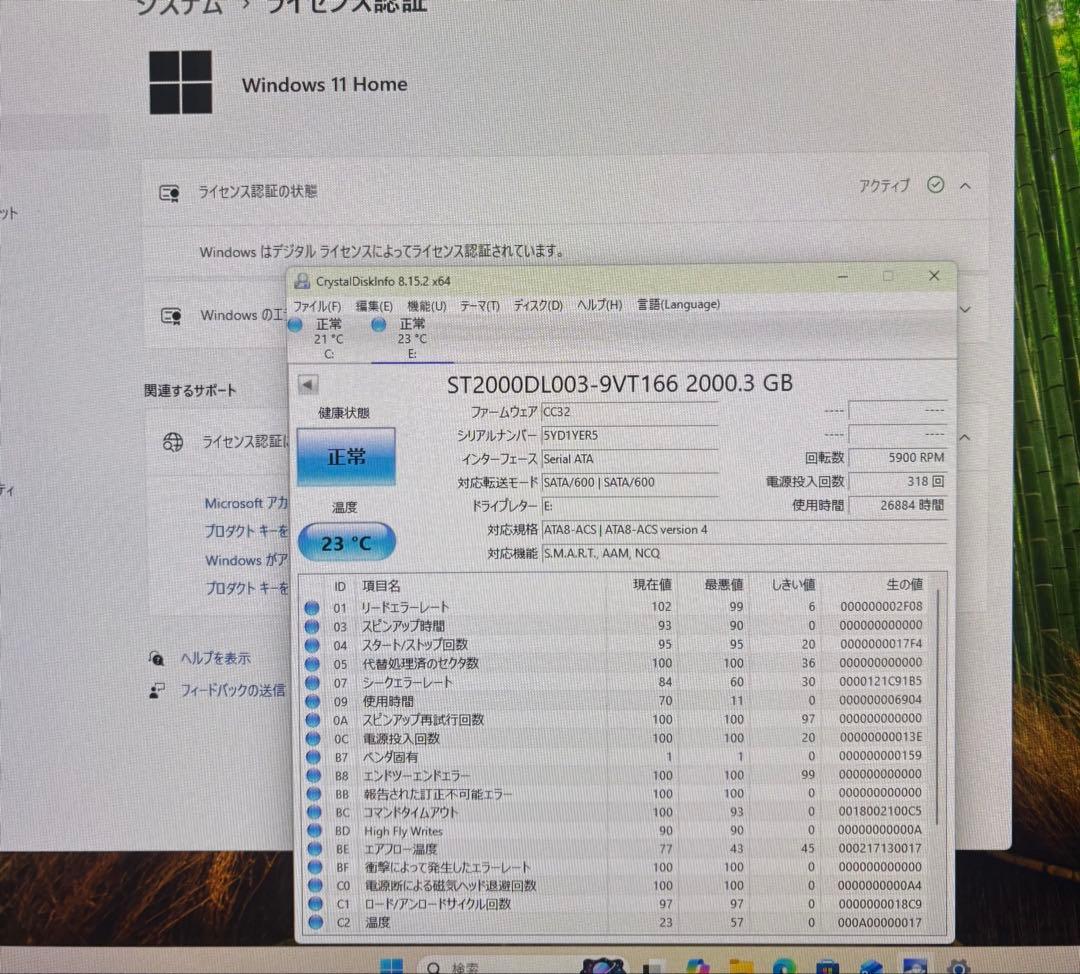
Task: Open File Explorer folder icon on taskbar
Action: [741, 966]
